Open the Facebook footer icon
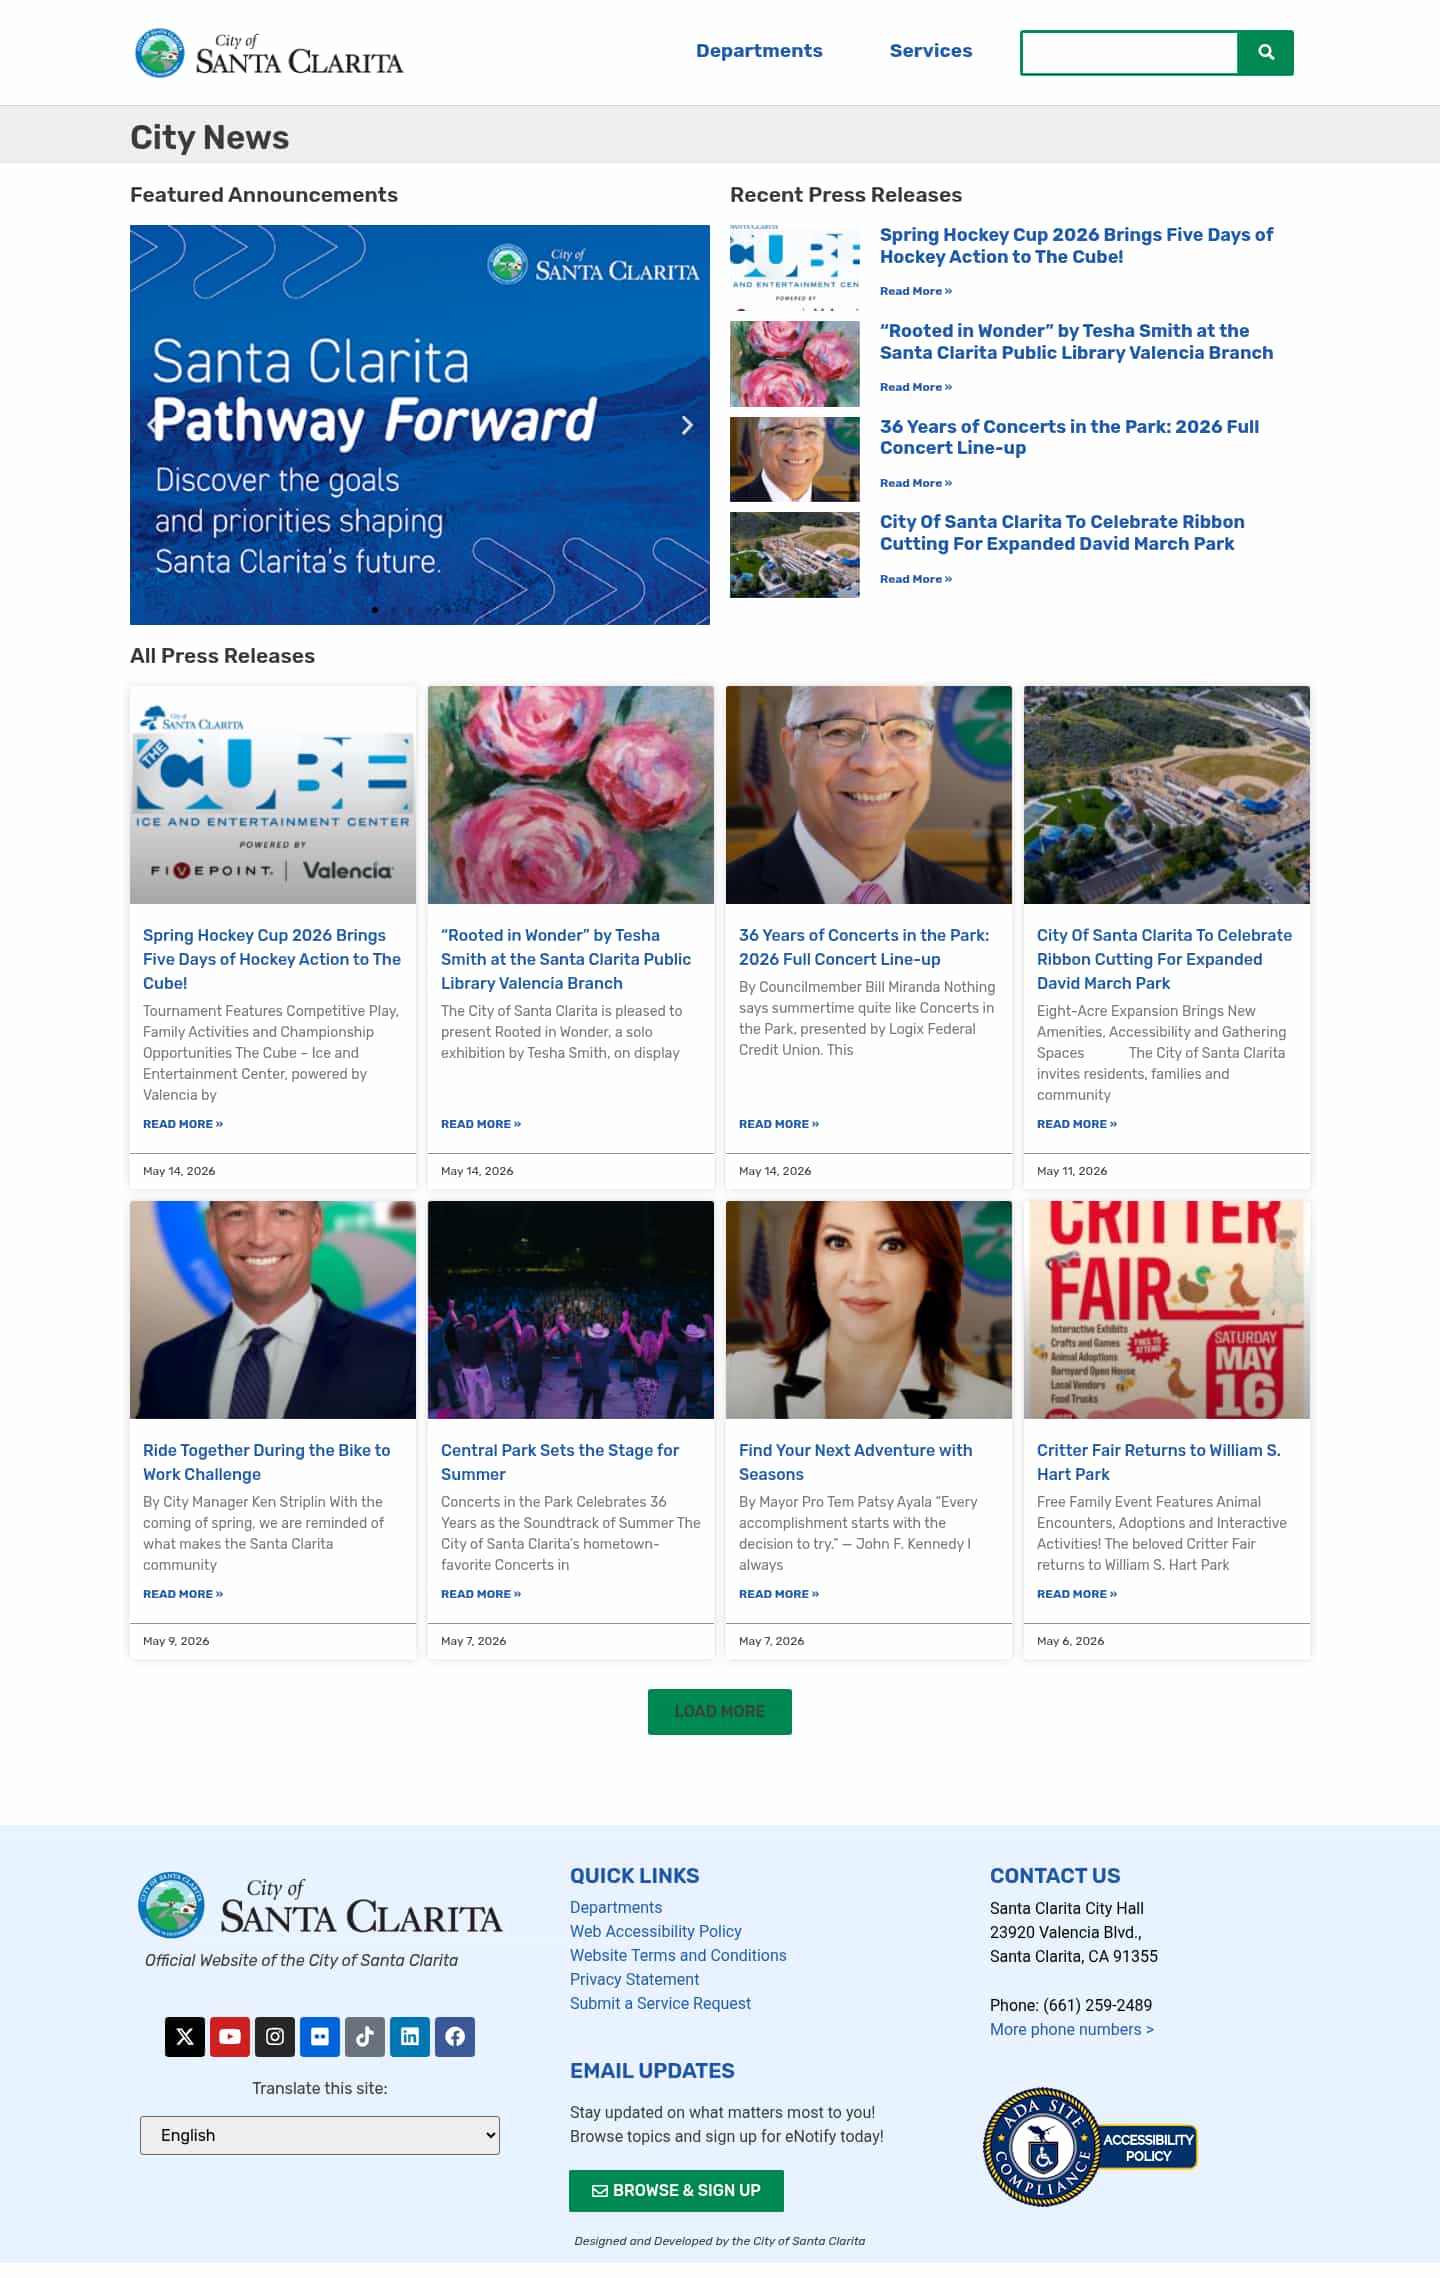The width and height of the screenshot is (1440, 2278). [455, 2036]
